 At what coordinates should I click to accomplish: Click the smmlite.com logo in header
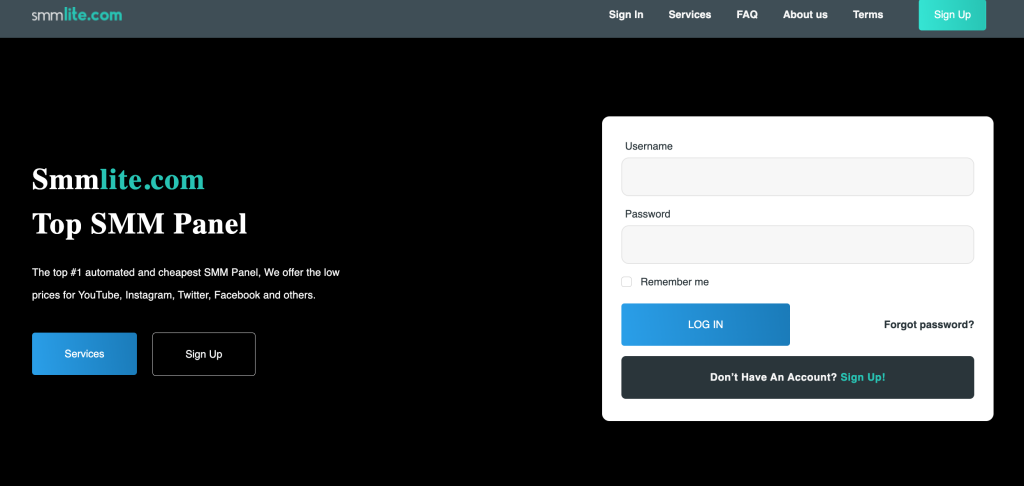click(x=77, y=14)
